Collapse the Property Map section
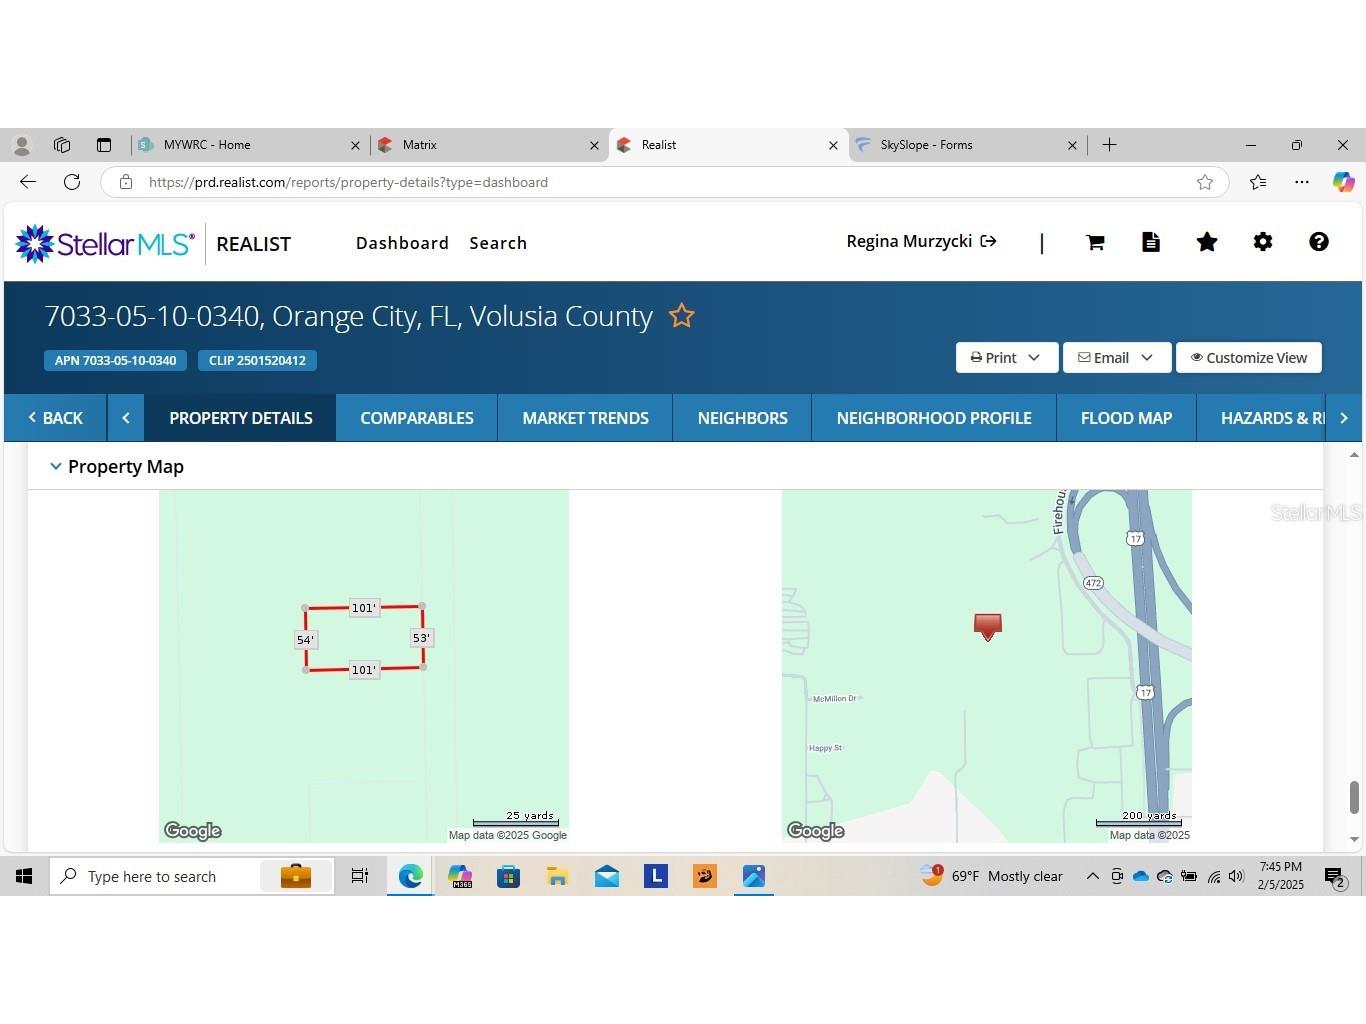 tap(56, 466)
